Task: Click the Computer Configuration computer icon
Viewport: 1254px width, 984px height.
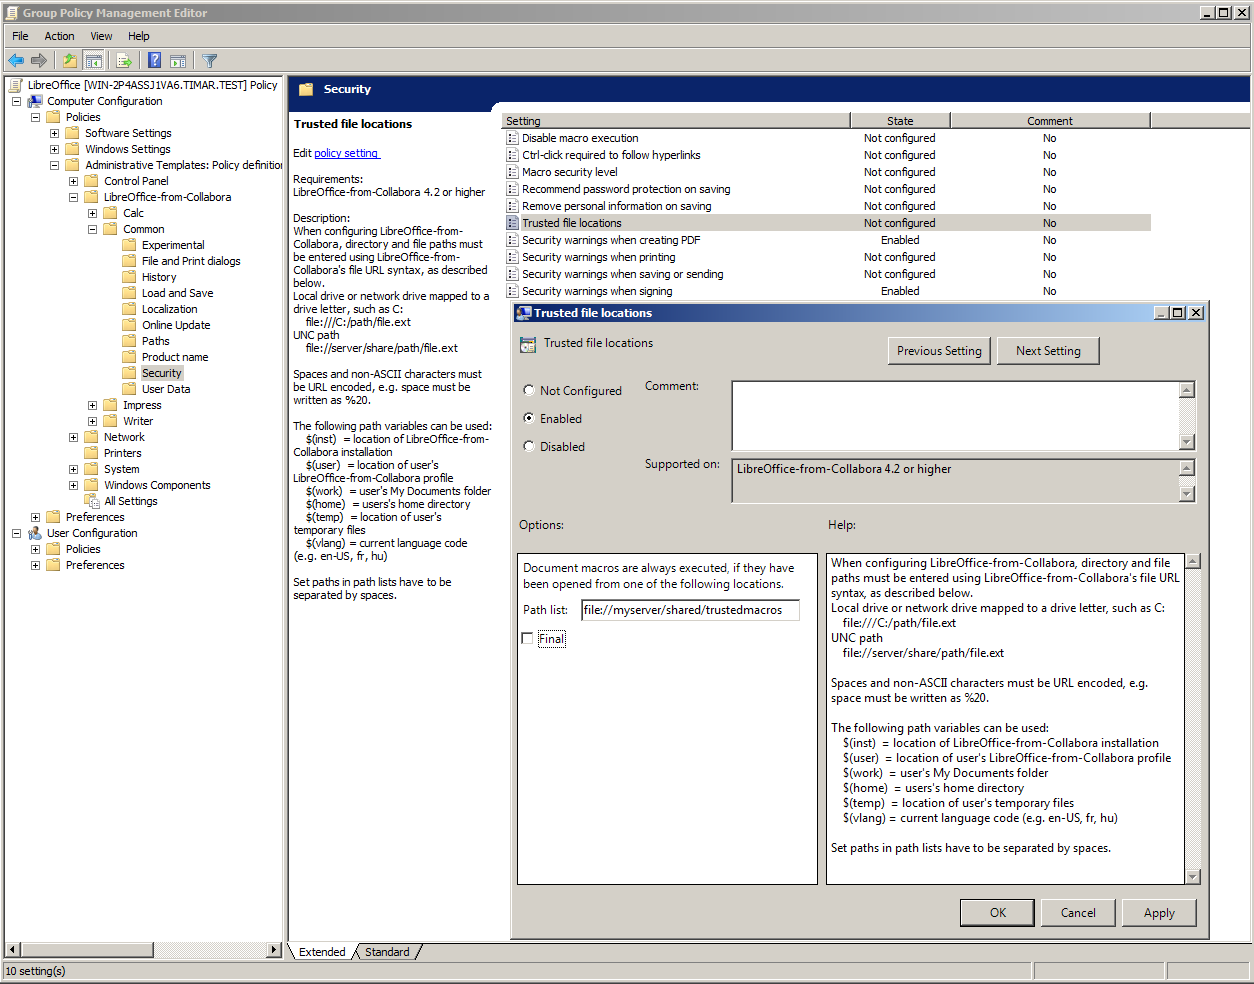Action: point(35,101)
